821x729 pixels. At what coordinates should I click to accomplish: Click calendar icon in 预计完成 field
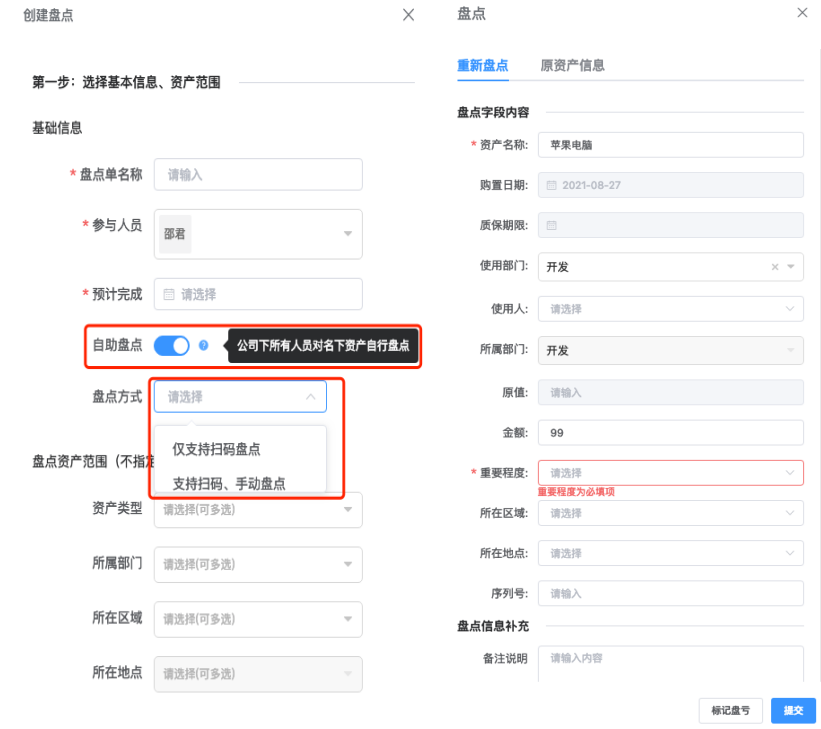point(169,295)
